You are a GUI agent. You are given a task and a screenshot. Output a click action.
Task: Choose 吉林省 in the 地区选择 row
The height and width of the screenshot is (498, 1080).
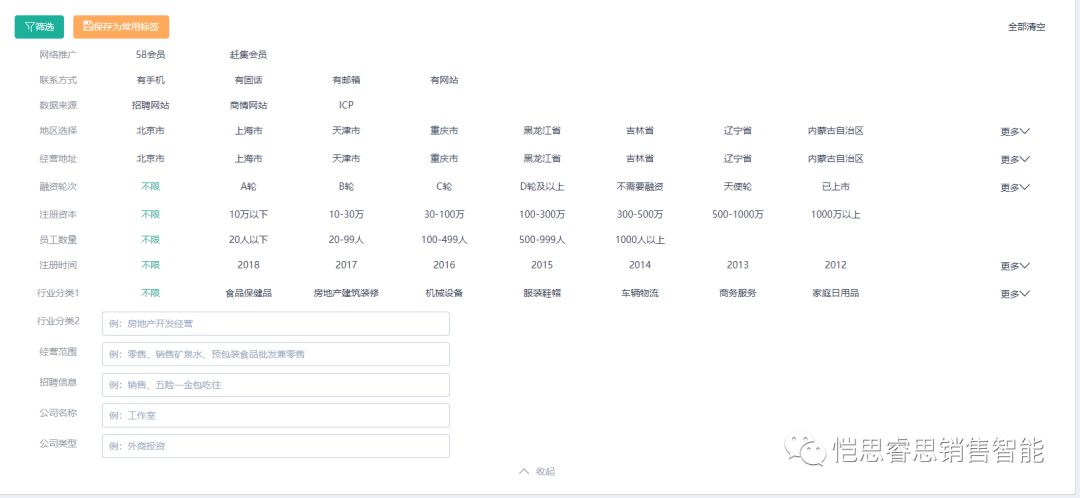coord(640,130)
